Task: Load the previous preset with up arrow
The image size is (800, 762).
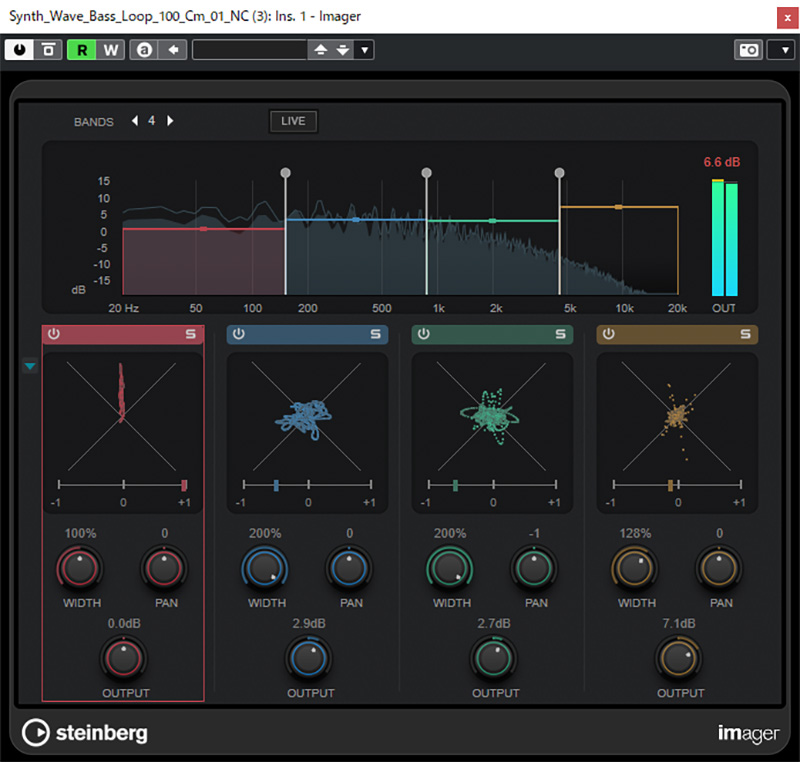Action: click(x=320, y=50)
